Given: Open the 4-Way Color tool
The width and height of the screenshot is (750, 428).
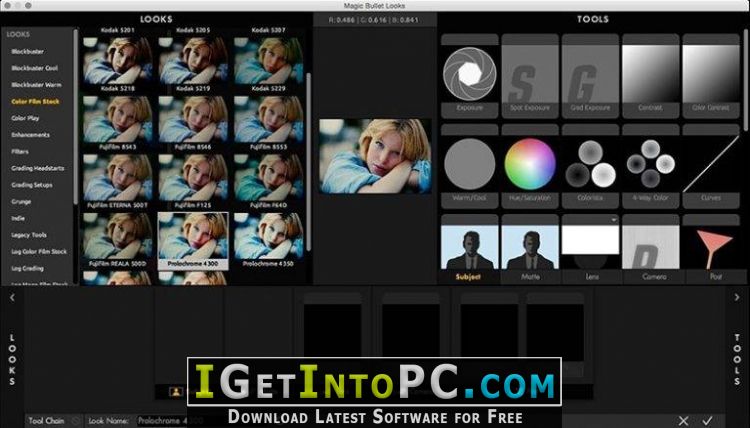Looking at the screenshot, I should (x=651, y=164).
